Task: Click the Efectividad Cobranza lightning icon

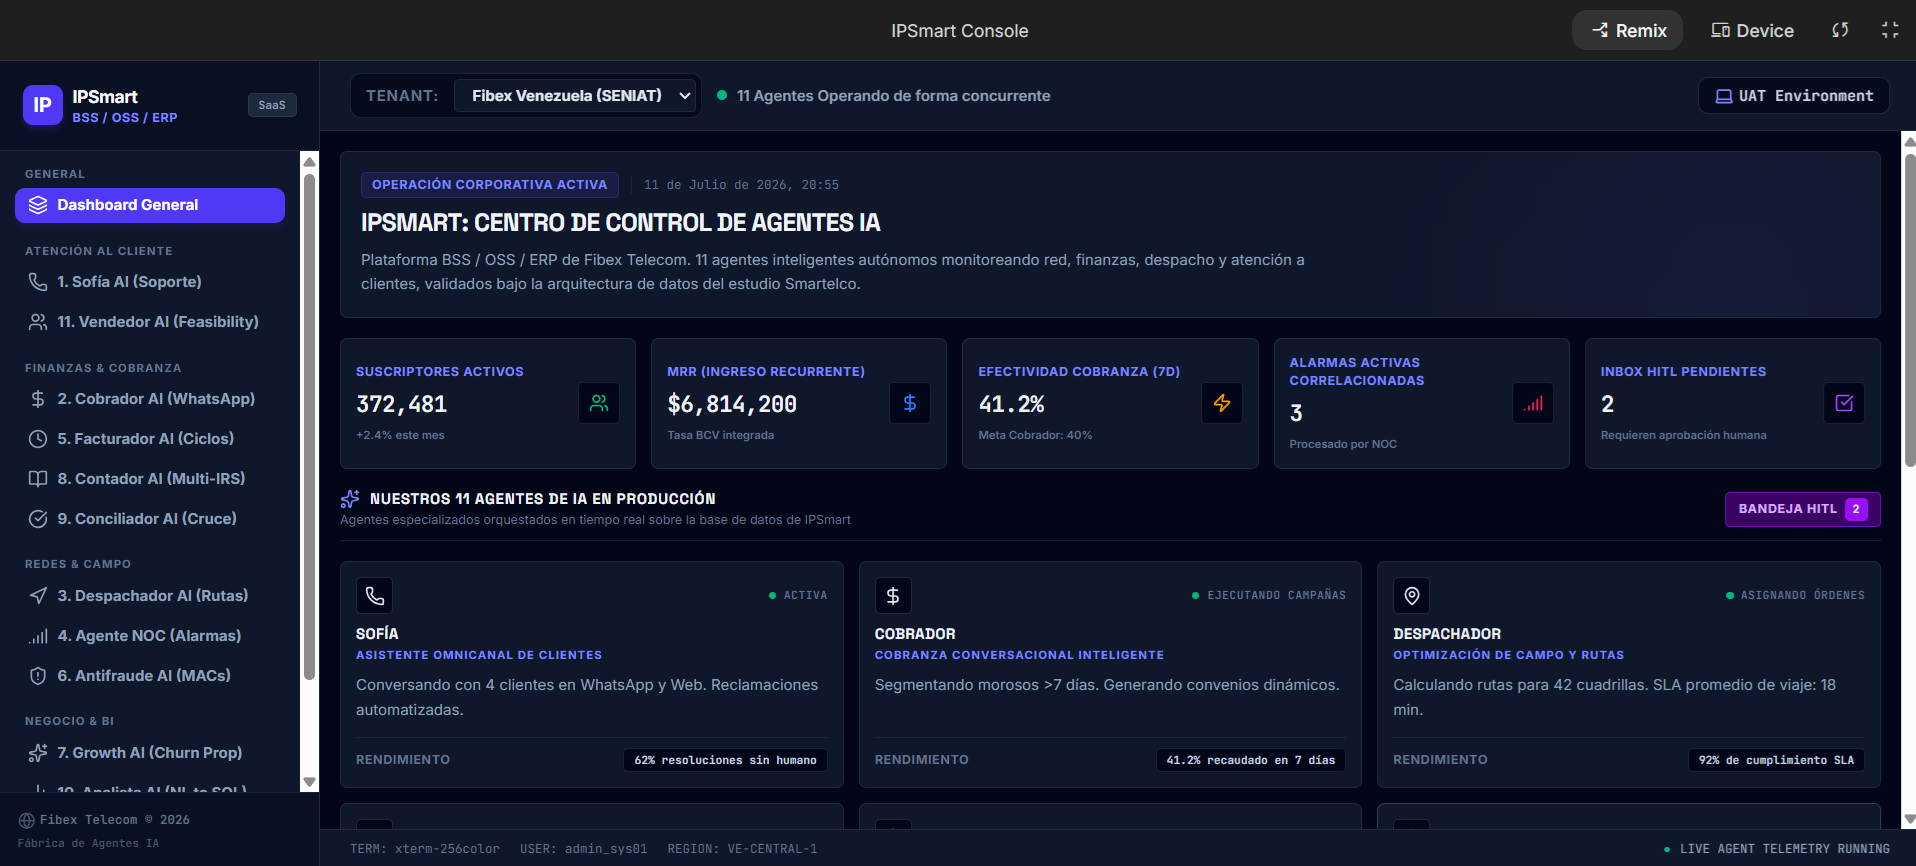Action: click(1222, 403)
